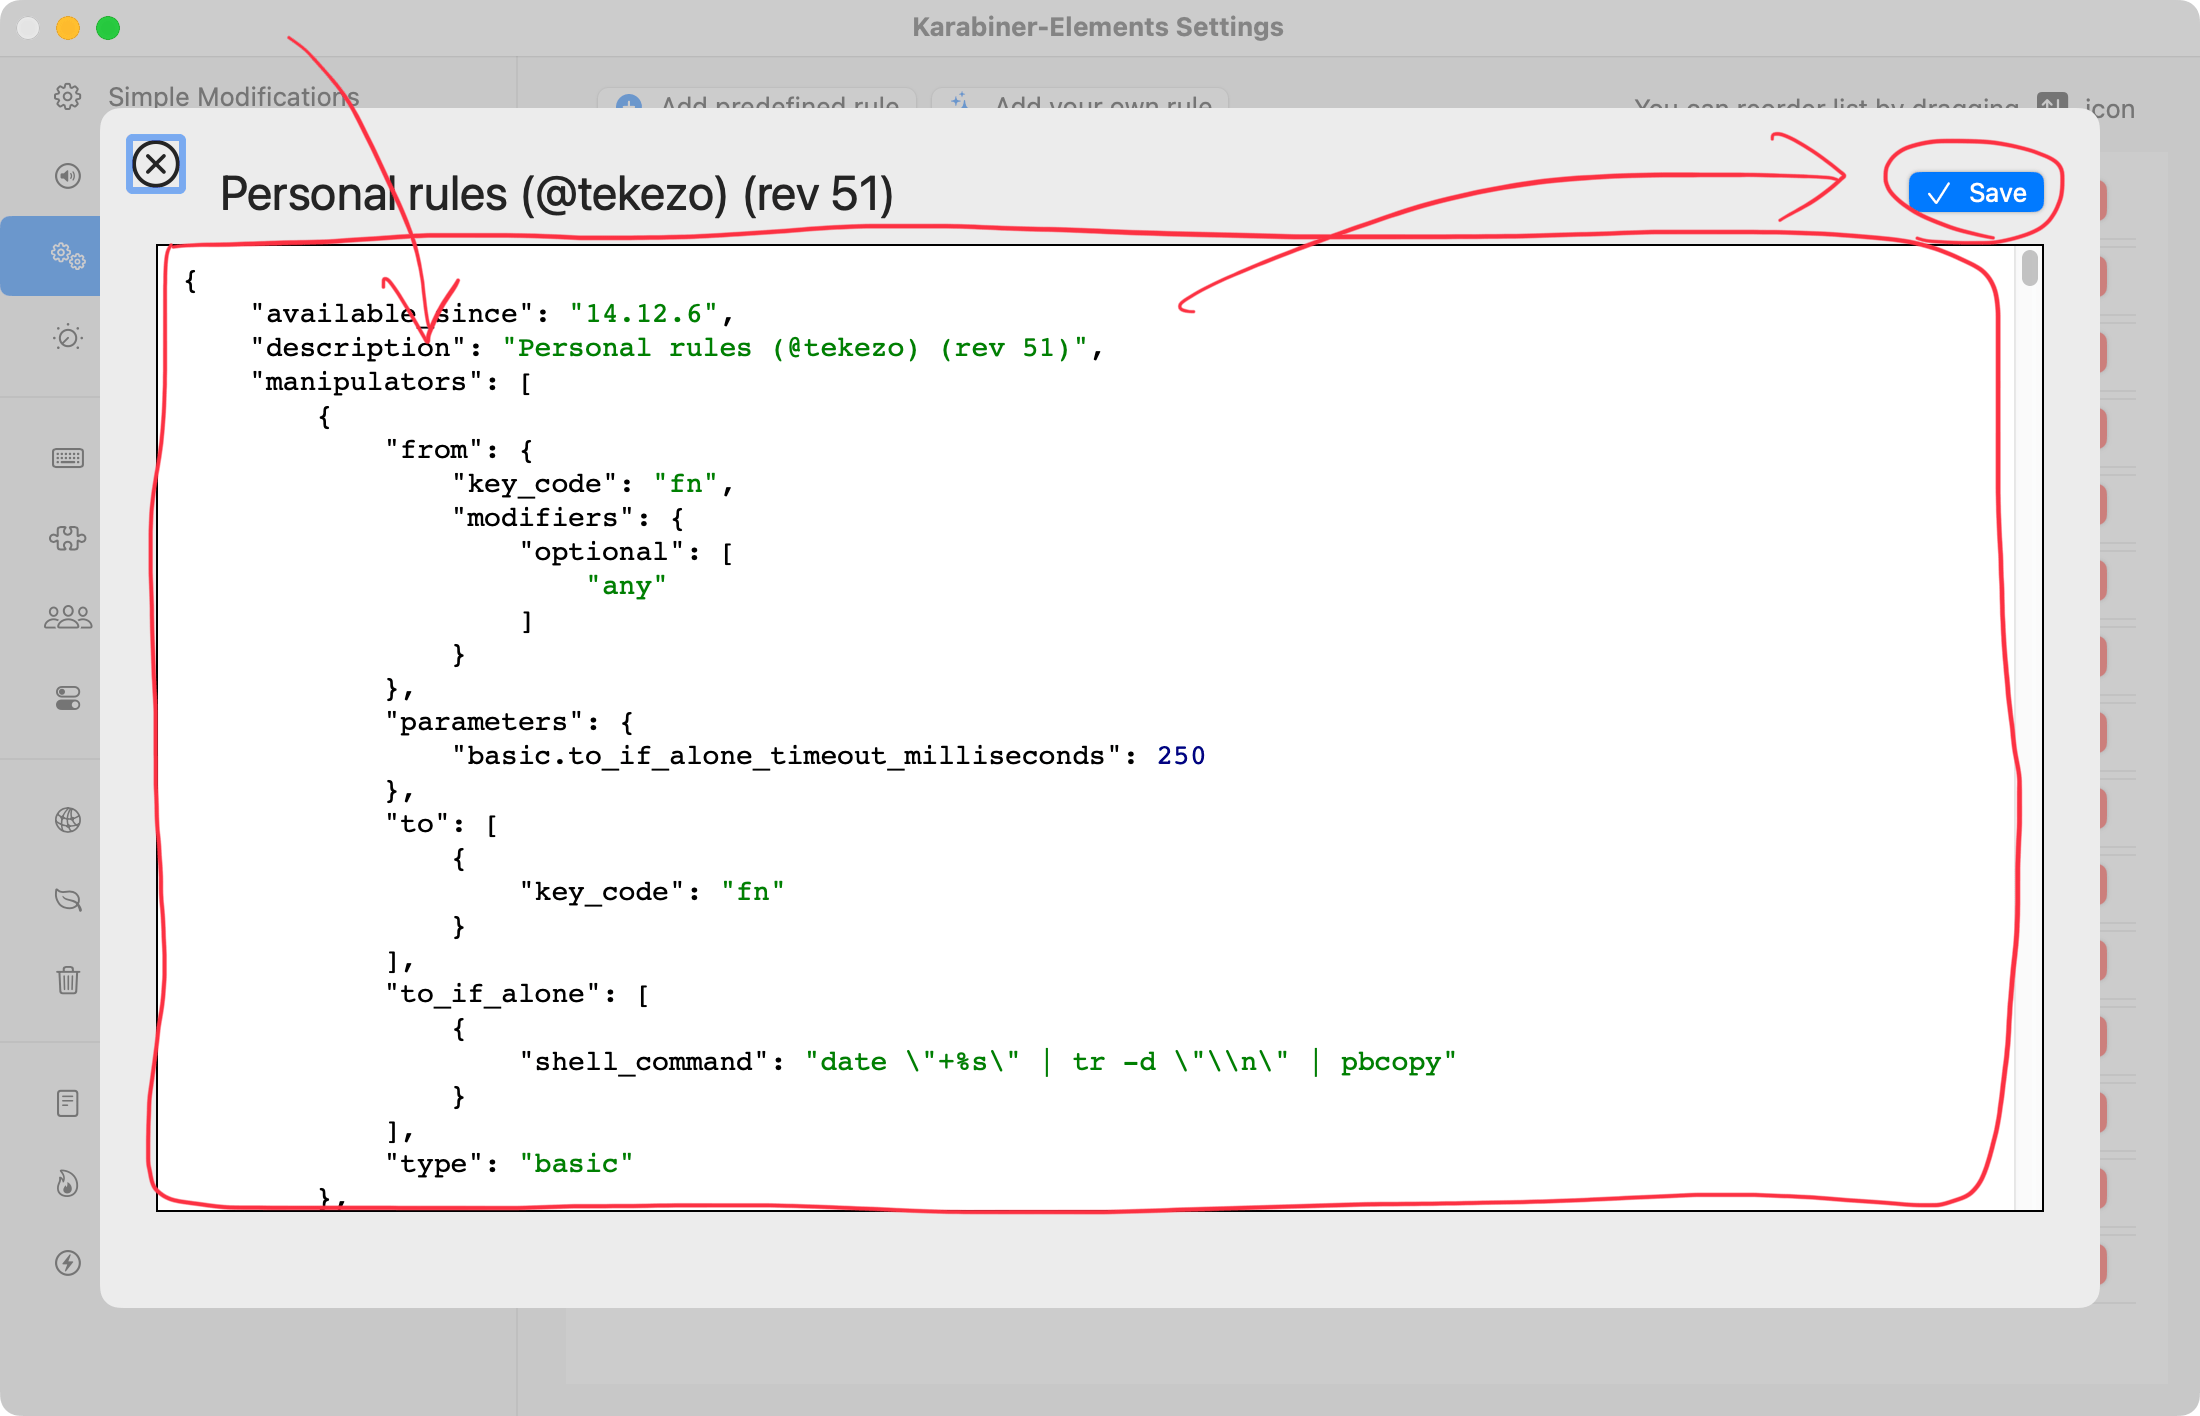The width and height of the screenshot is (2200, 1416).
Task: Open the Parameters dial icon in the sidebar
Action: [67, 337]
